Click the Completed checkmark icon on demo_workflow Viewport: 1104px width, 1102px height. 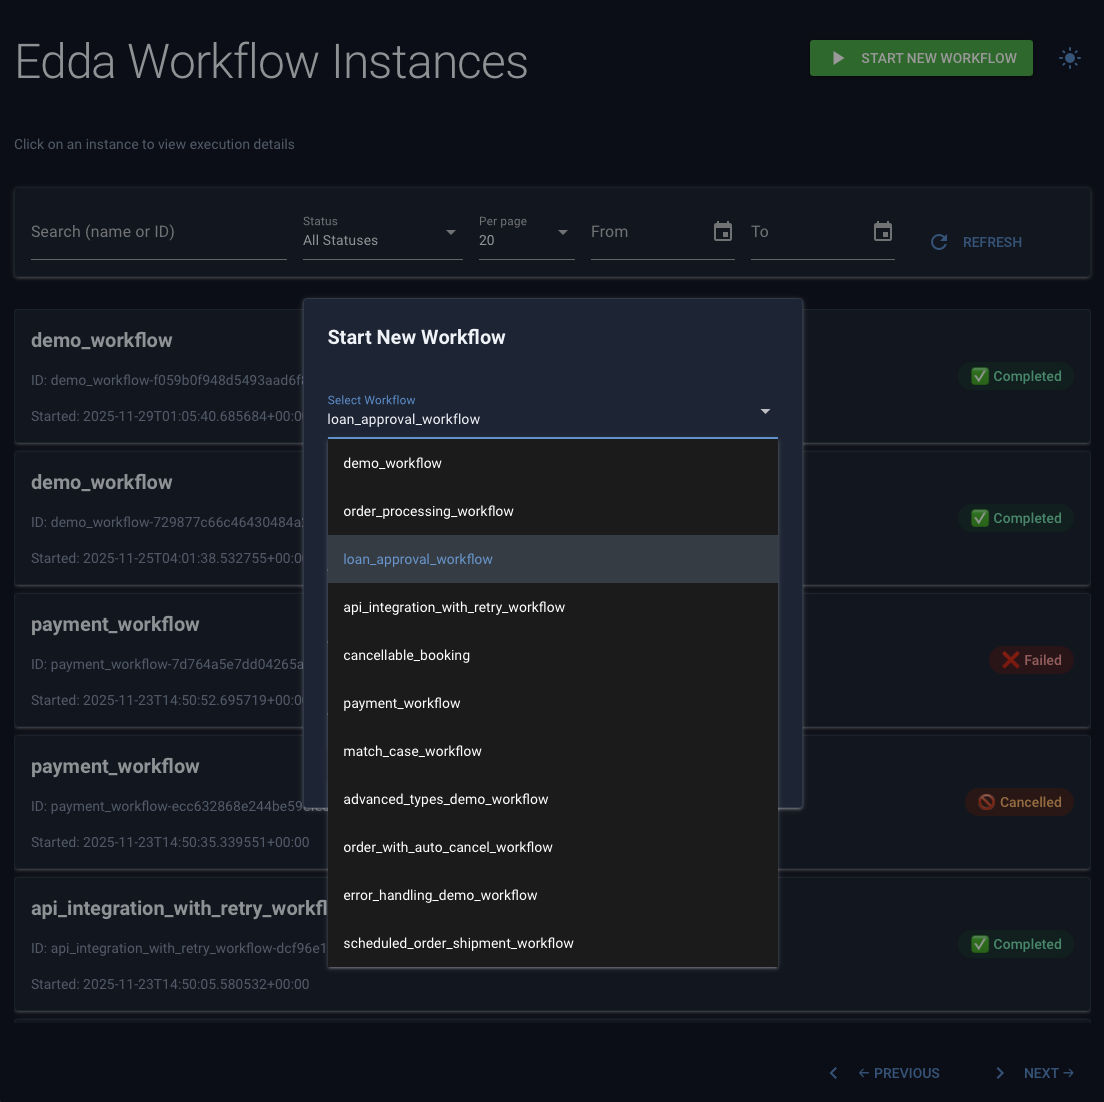(x=980, y=376)
